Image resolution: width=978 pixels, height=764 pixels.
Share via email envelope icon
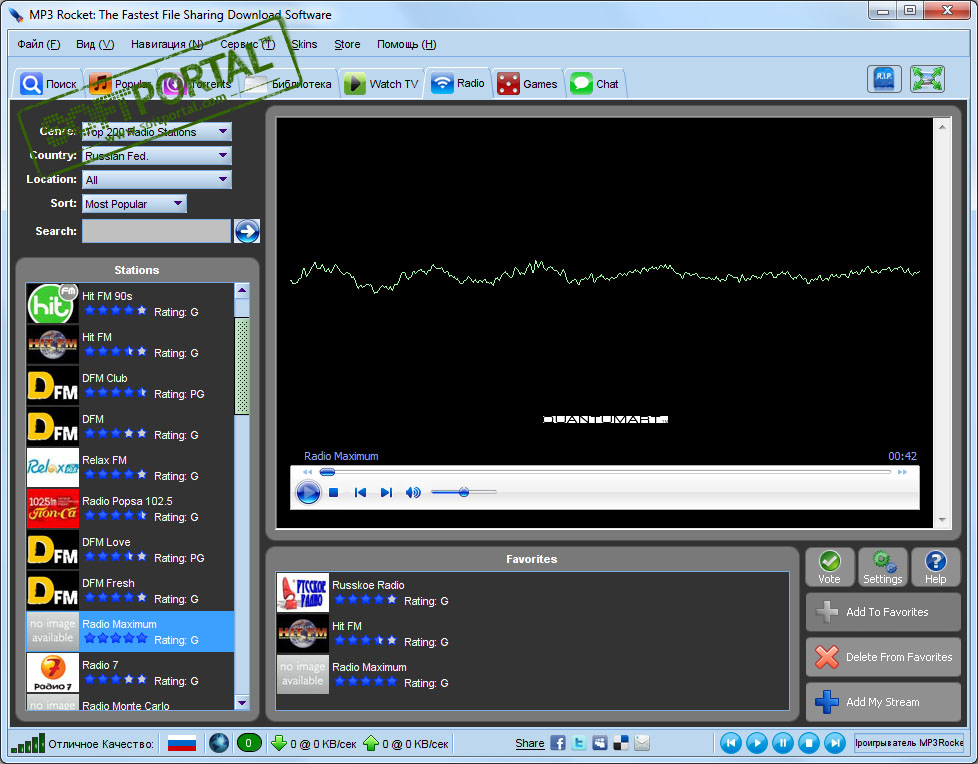coord(642,743)
